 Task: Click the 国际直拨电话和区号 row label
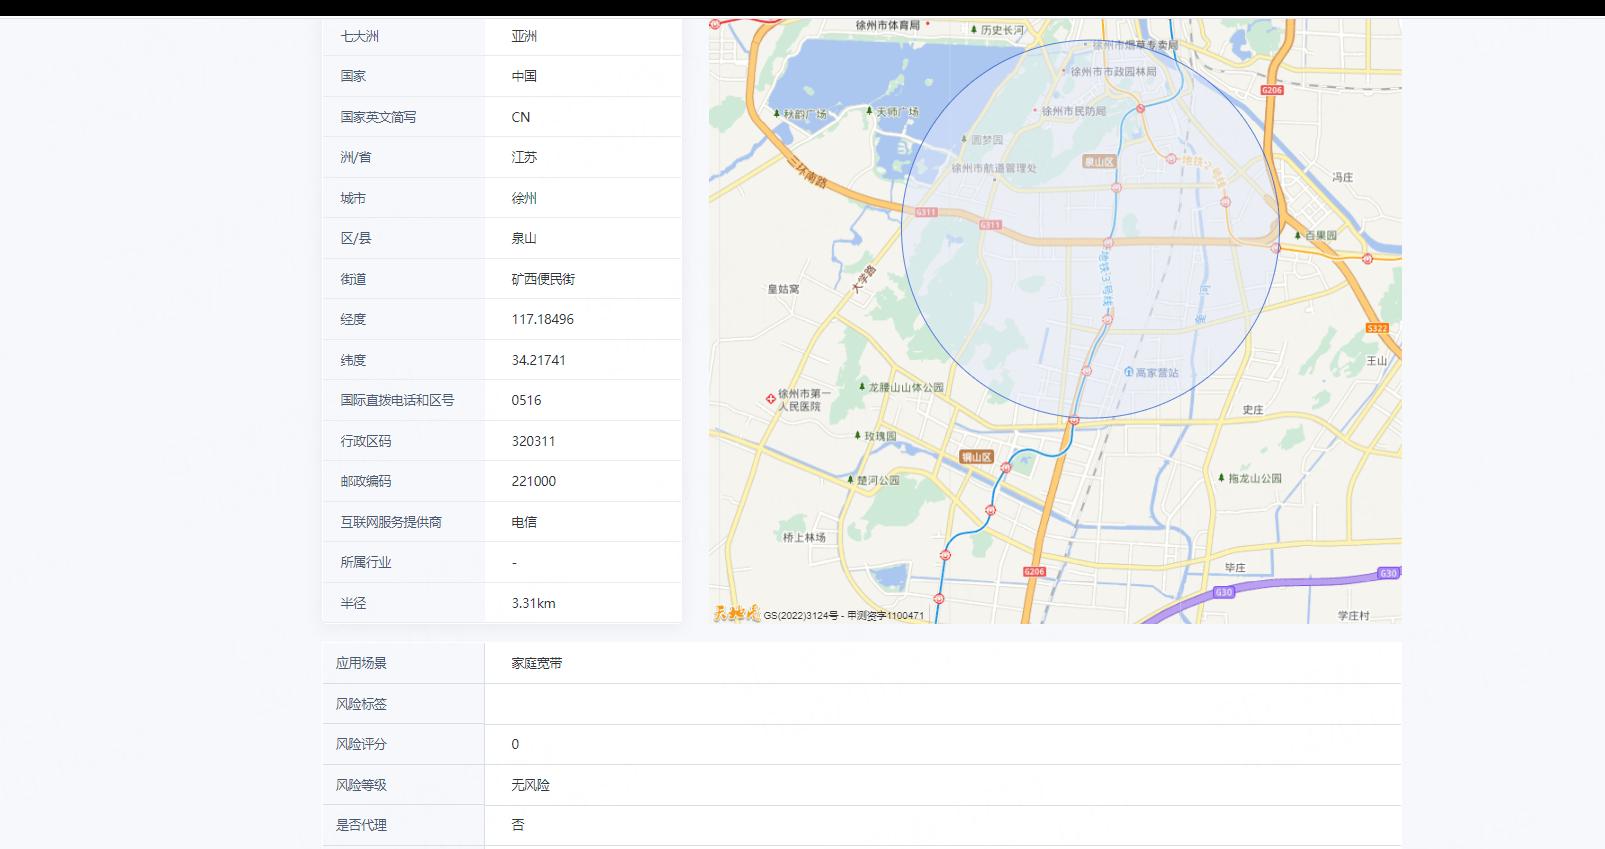[397, 400]
